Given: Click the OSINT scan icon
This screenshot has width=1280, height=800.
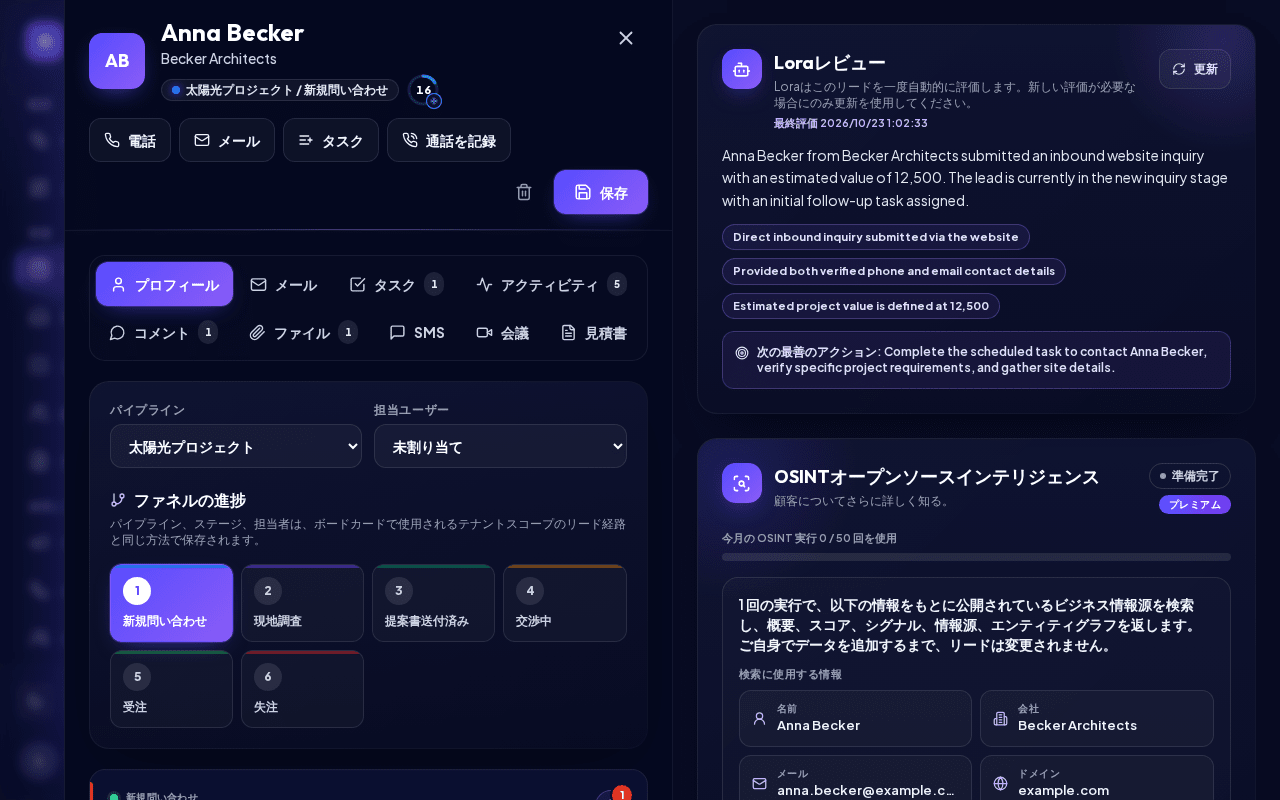Looking at the screenshot, I should (742, 483).
